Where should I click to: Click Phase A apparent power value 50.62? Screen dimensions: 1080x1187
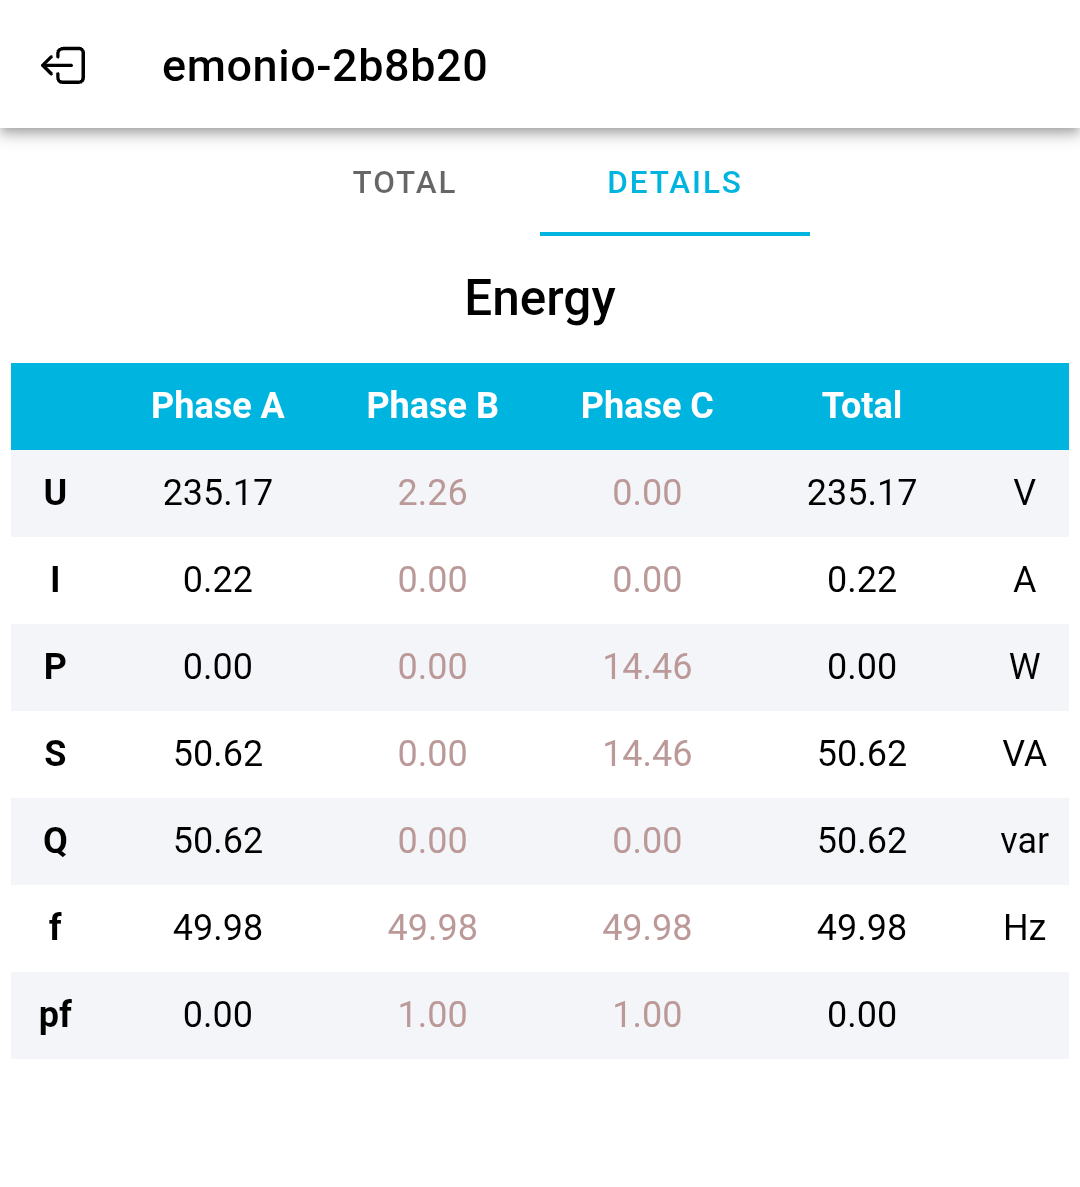pyautogui.click(x=217, y=754)
